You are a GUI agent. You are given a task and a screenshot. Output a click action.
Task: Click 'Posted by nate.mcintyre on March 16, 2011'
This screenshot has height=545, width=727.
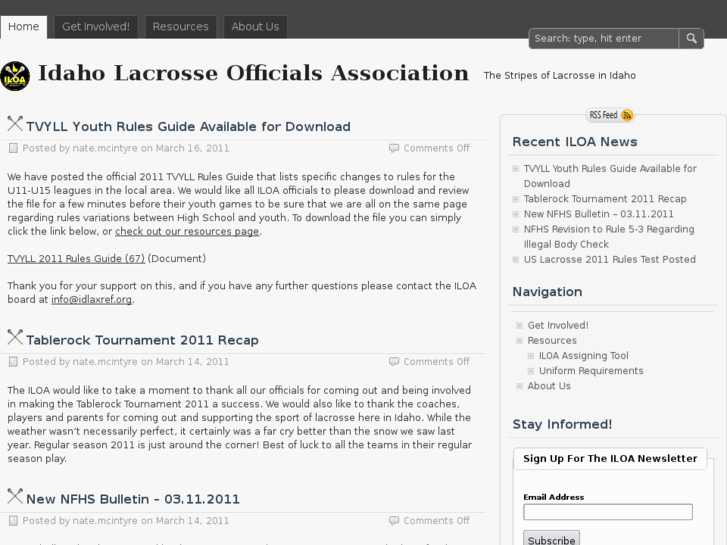tap(126, 148)
